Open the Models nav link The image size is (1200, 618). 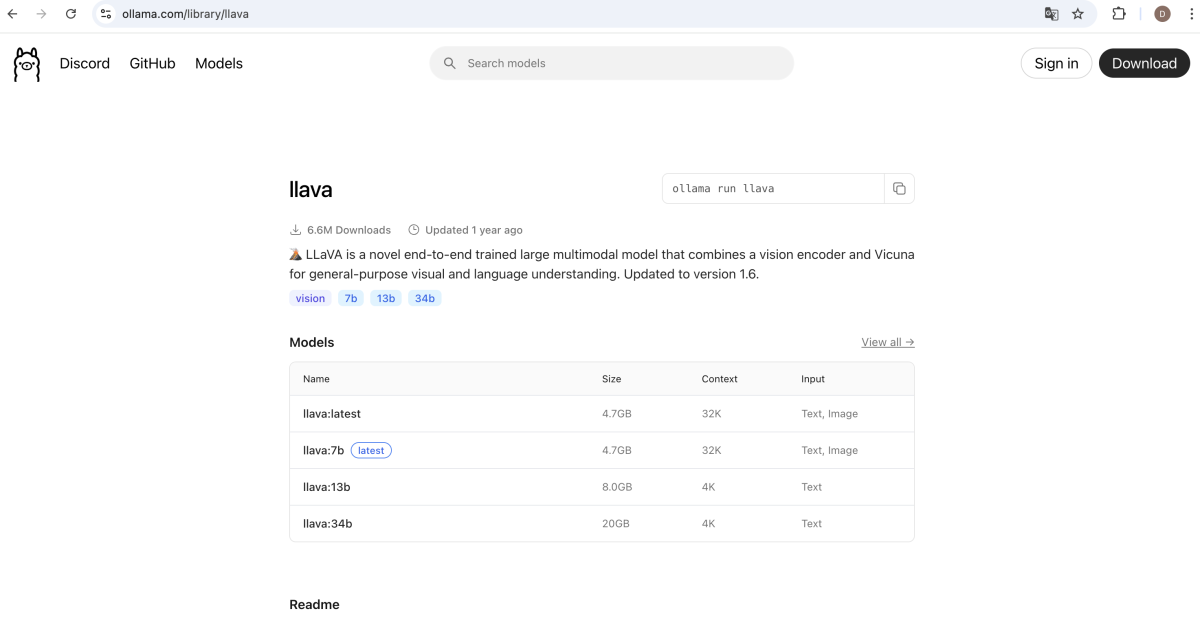point(219,63)
